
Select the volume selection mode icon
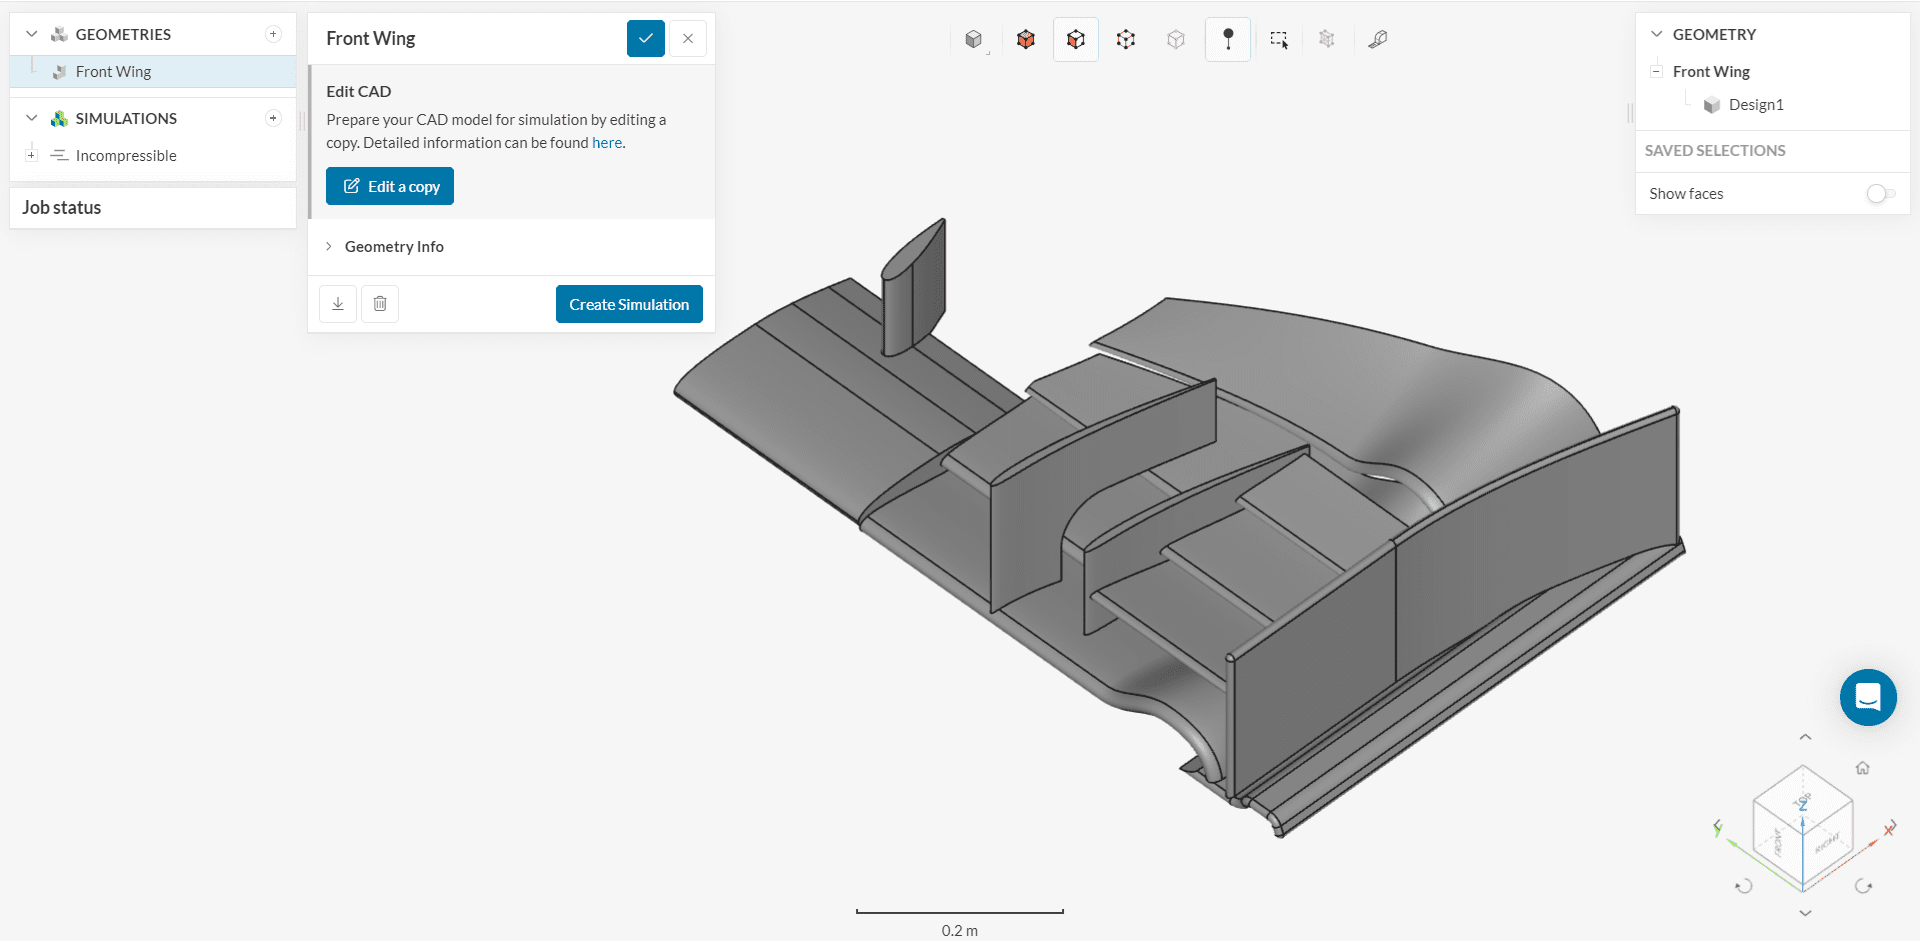pyautogui.click(x=1026, y=39)
